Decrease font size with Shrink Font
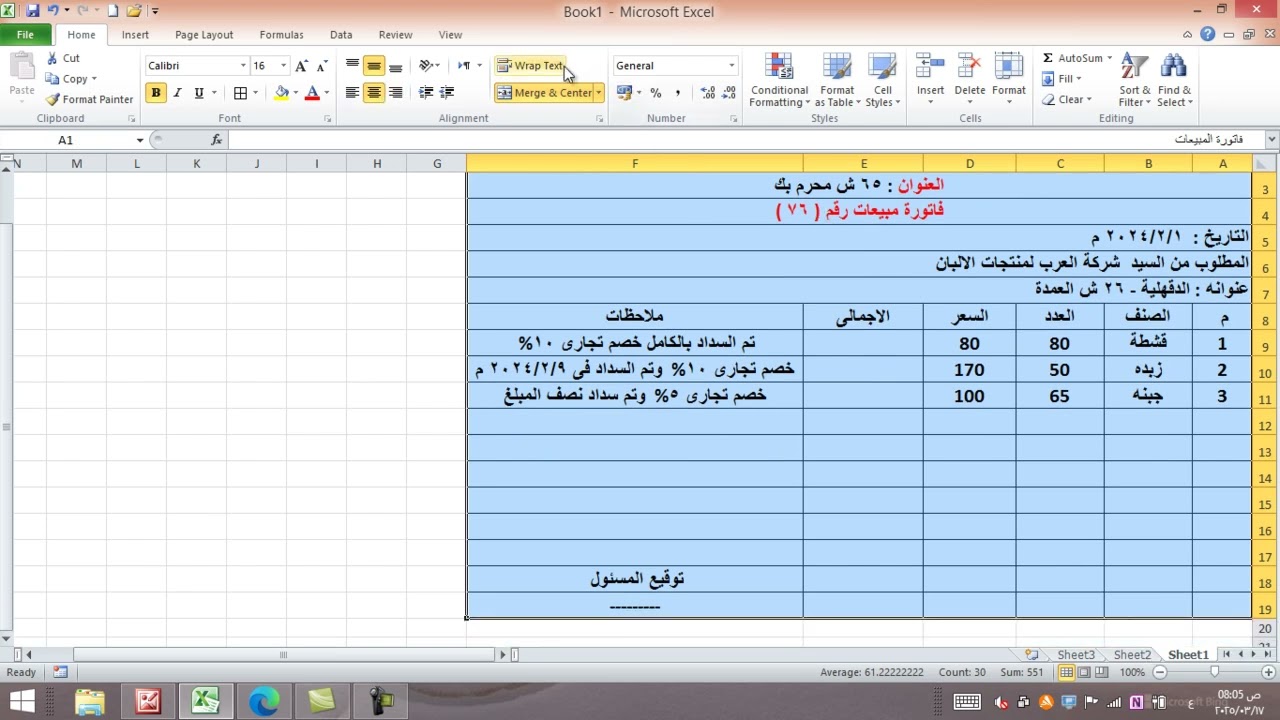The width and height of the screenshot is (1280, 720). pos(321,66)
